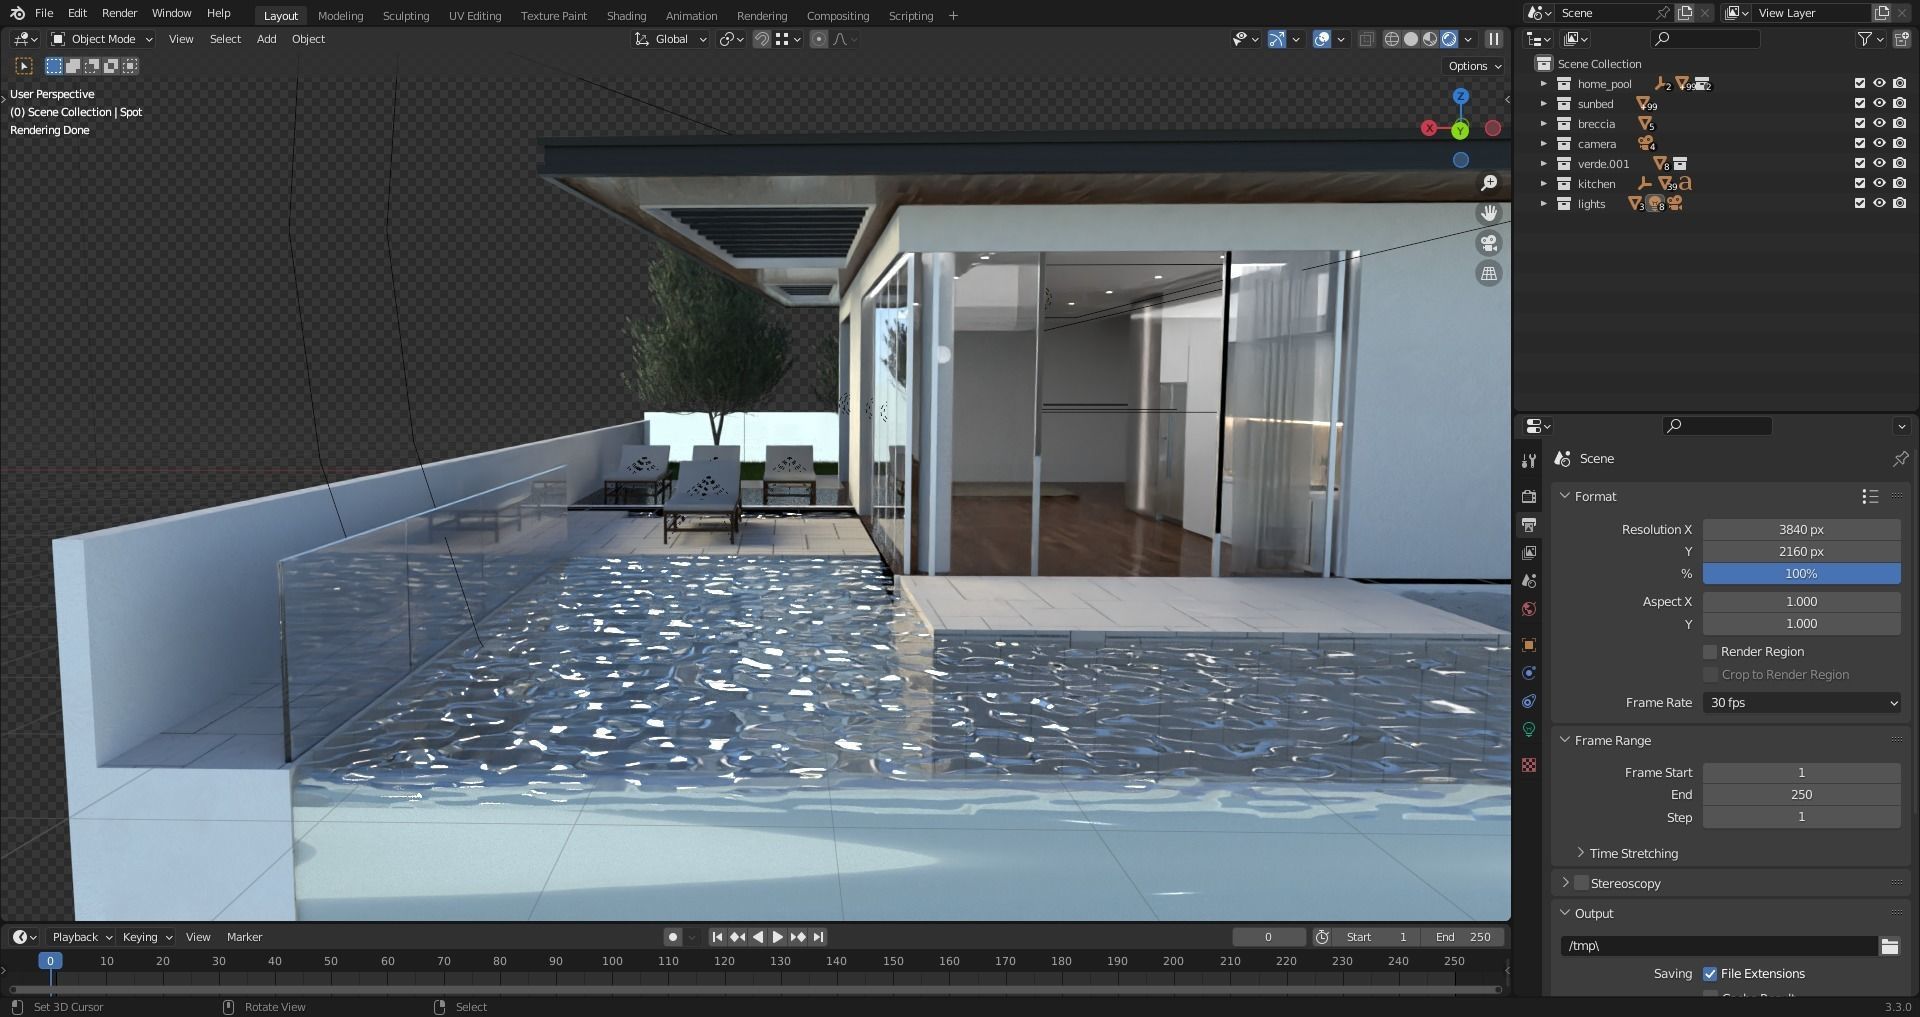Screen dimensions: 1920x1017
Task: Select material preview viewport shading
Action: [1429, 39]
